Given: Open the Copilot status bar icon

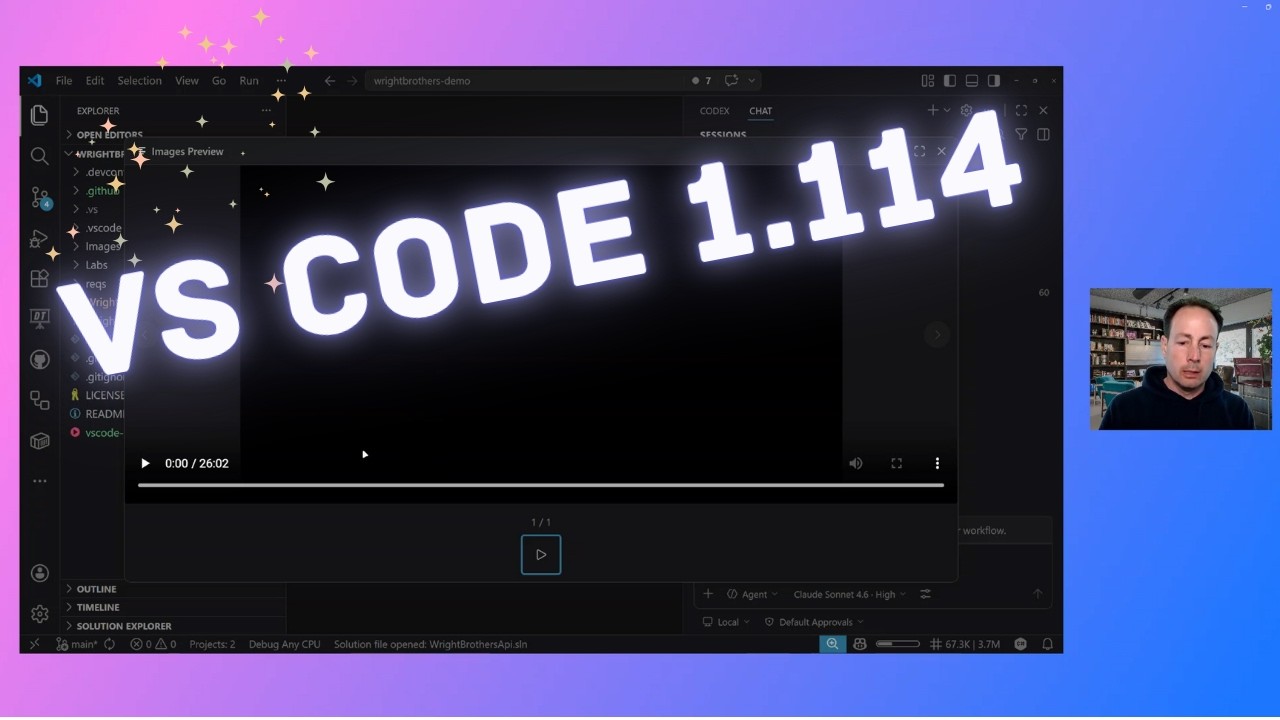Looking at the screenshot, I should pyautogui.click(x=859, y=644).
